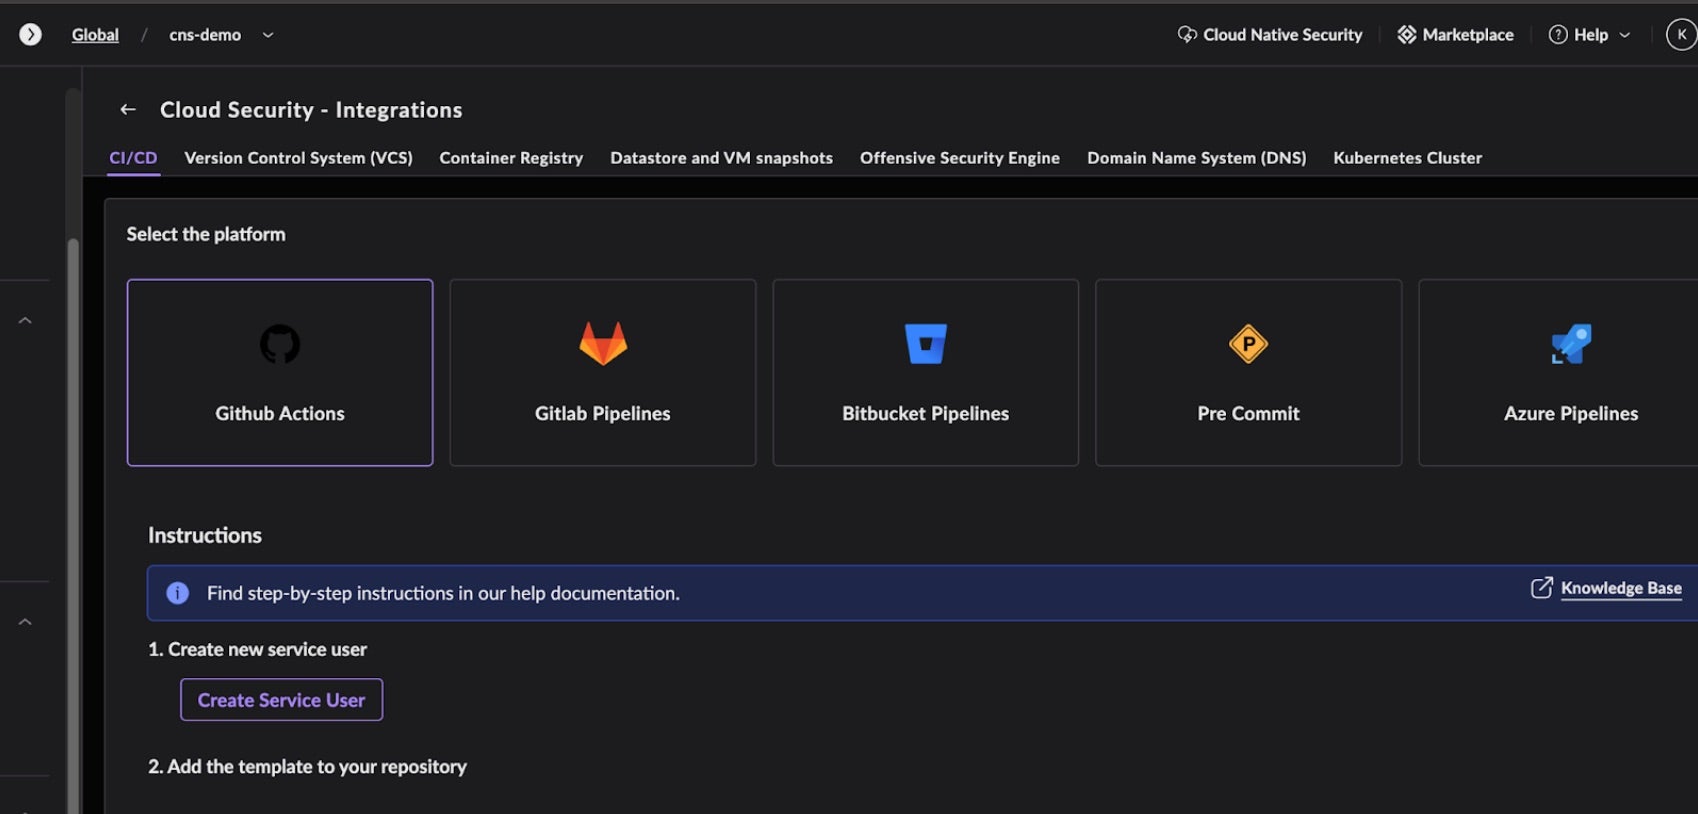Click the Global breadcrumb link
Viewport: 1698px width, 814px height.
click(x=95, y=35)
